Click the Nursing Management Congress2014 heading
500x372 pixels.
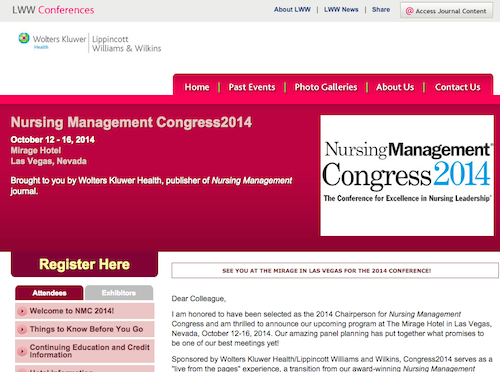[x=131, y=122]
